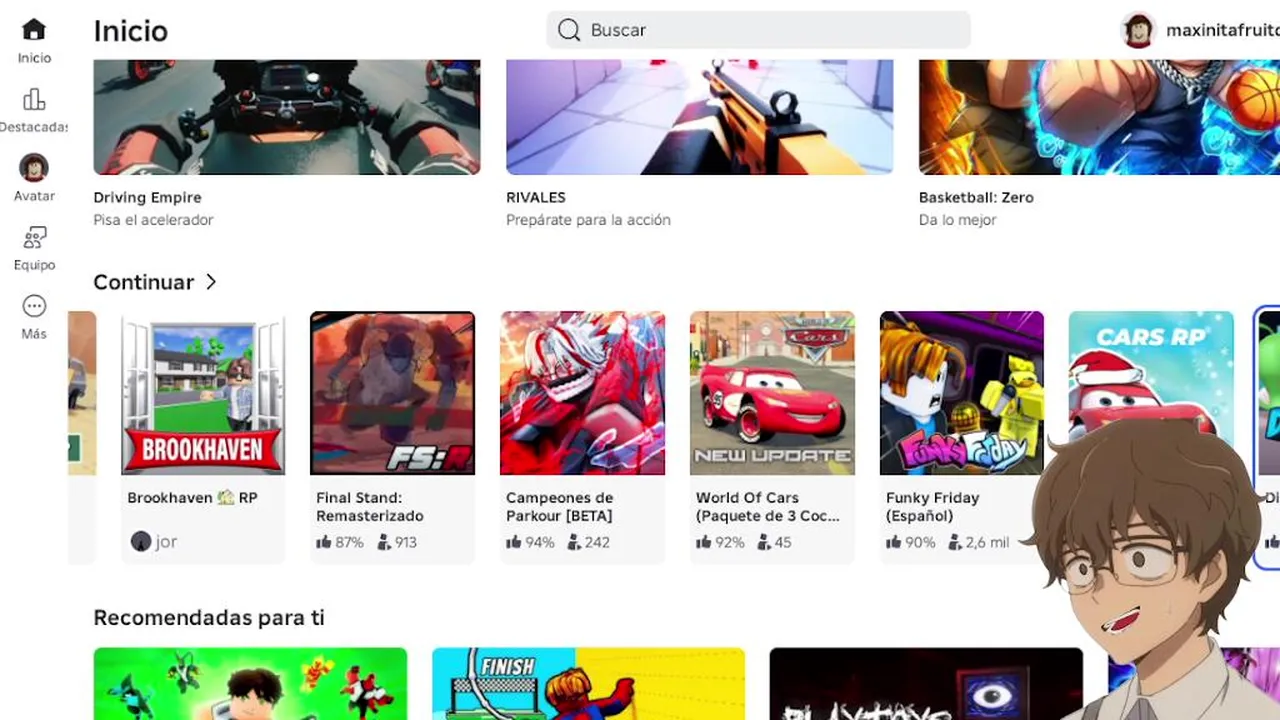
Task: Open the Más three-dots icon
Action: coord(34,306)
